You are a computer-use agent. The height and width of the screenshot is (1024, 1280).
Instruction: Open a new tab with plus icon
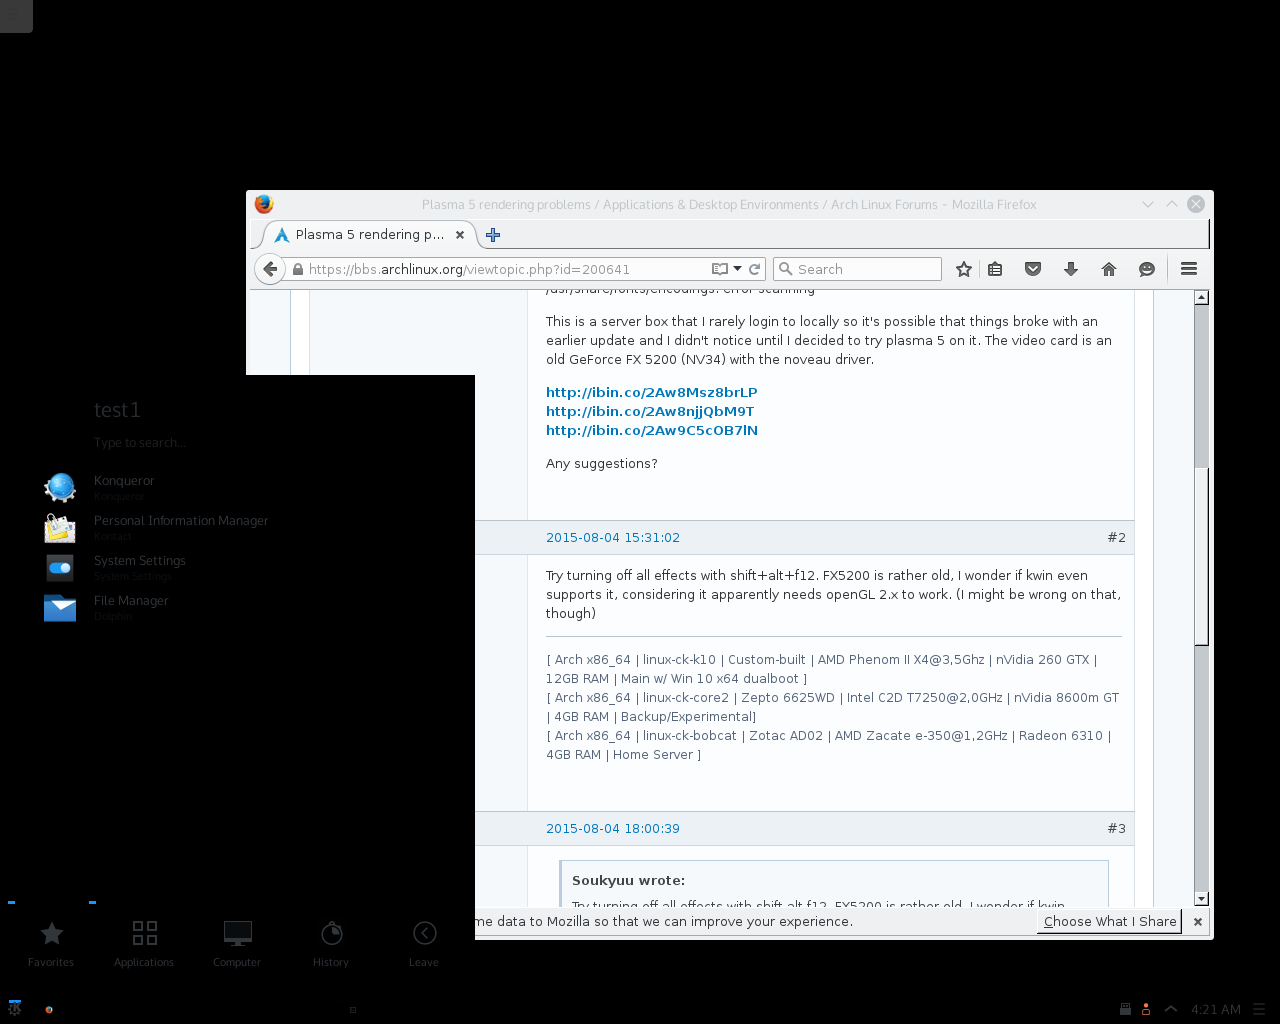click(x=493, y=235)
